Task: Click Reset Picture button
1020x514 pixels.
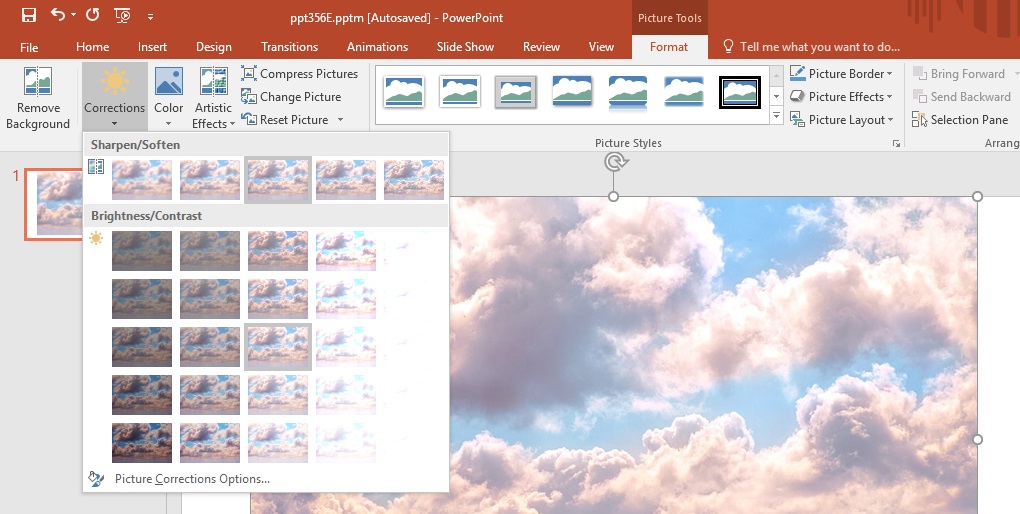Action: tap(286, 120)
